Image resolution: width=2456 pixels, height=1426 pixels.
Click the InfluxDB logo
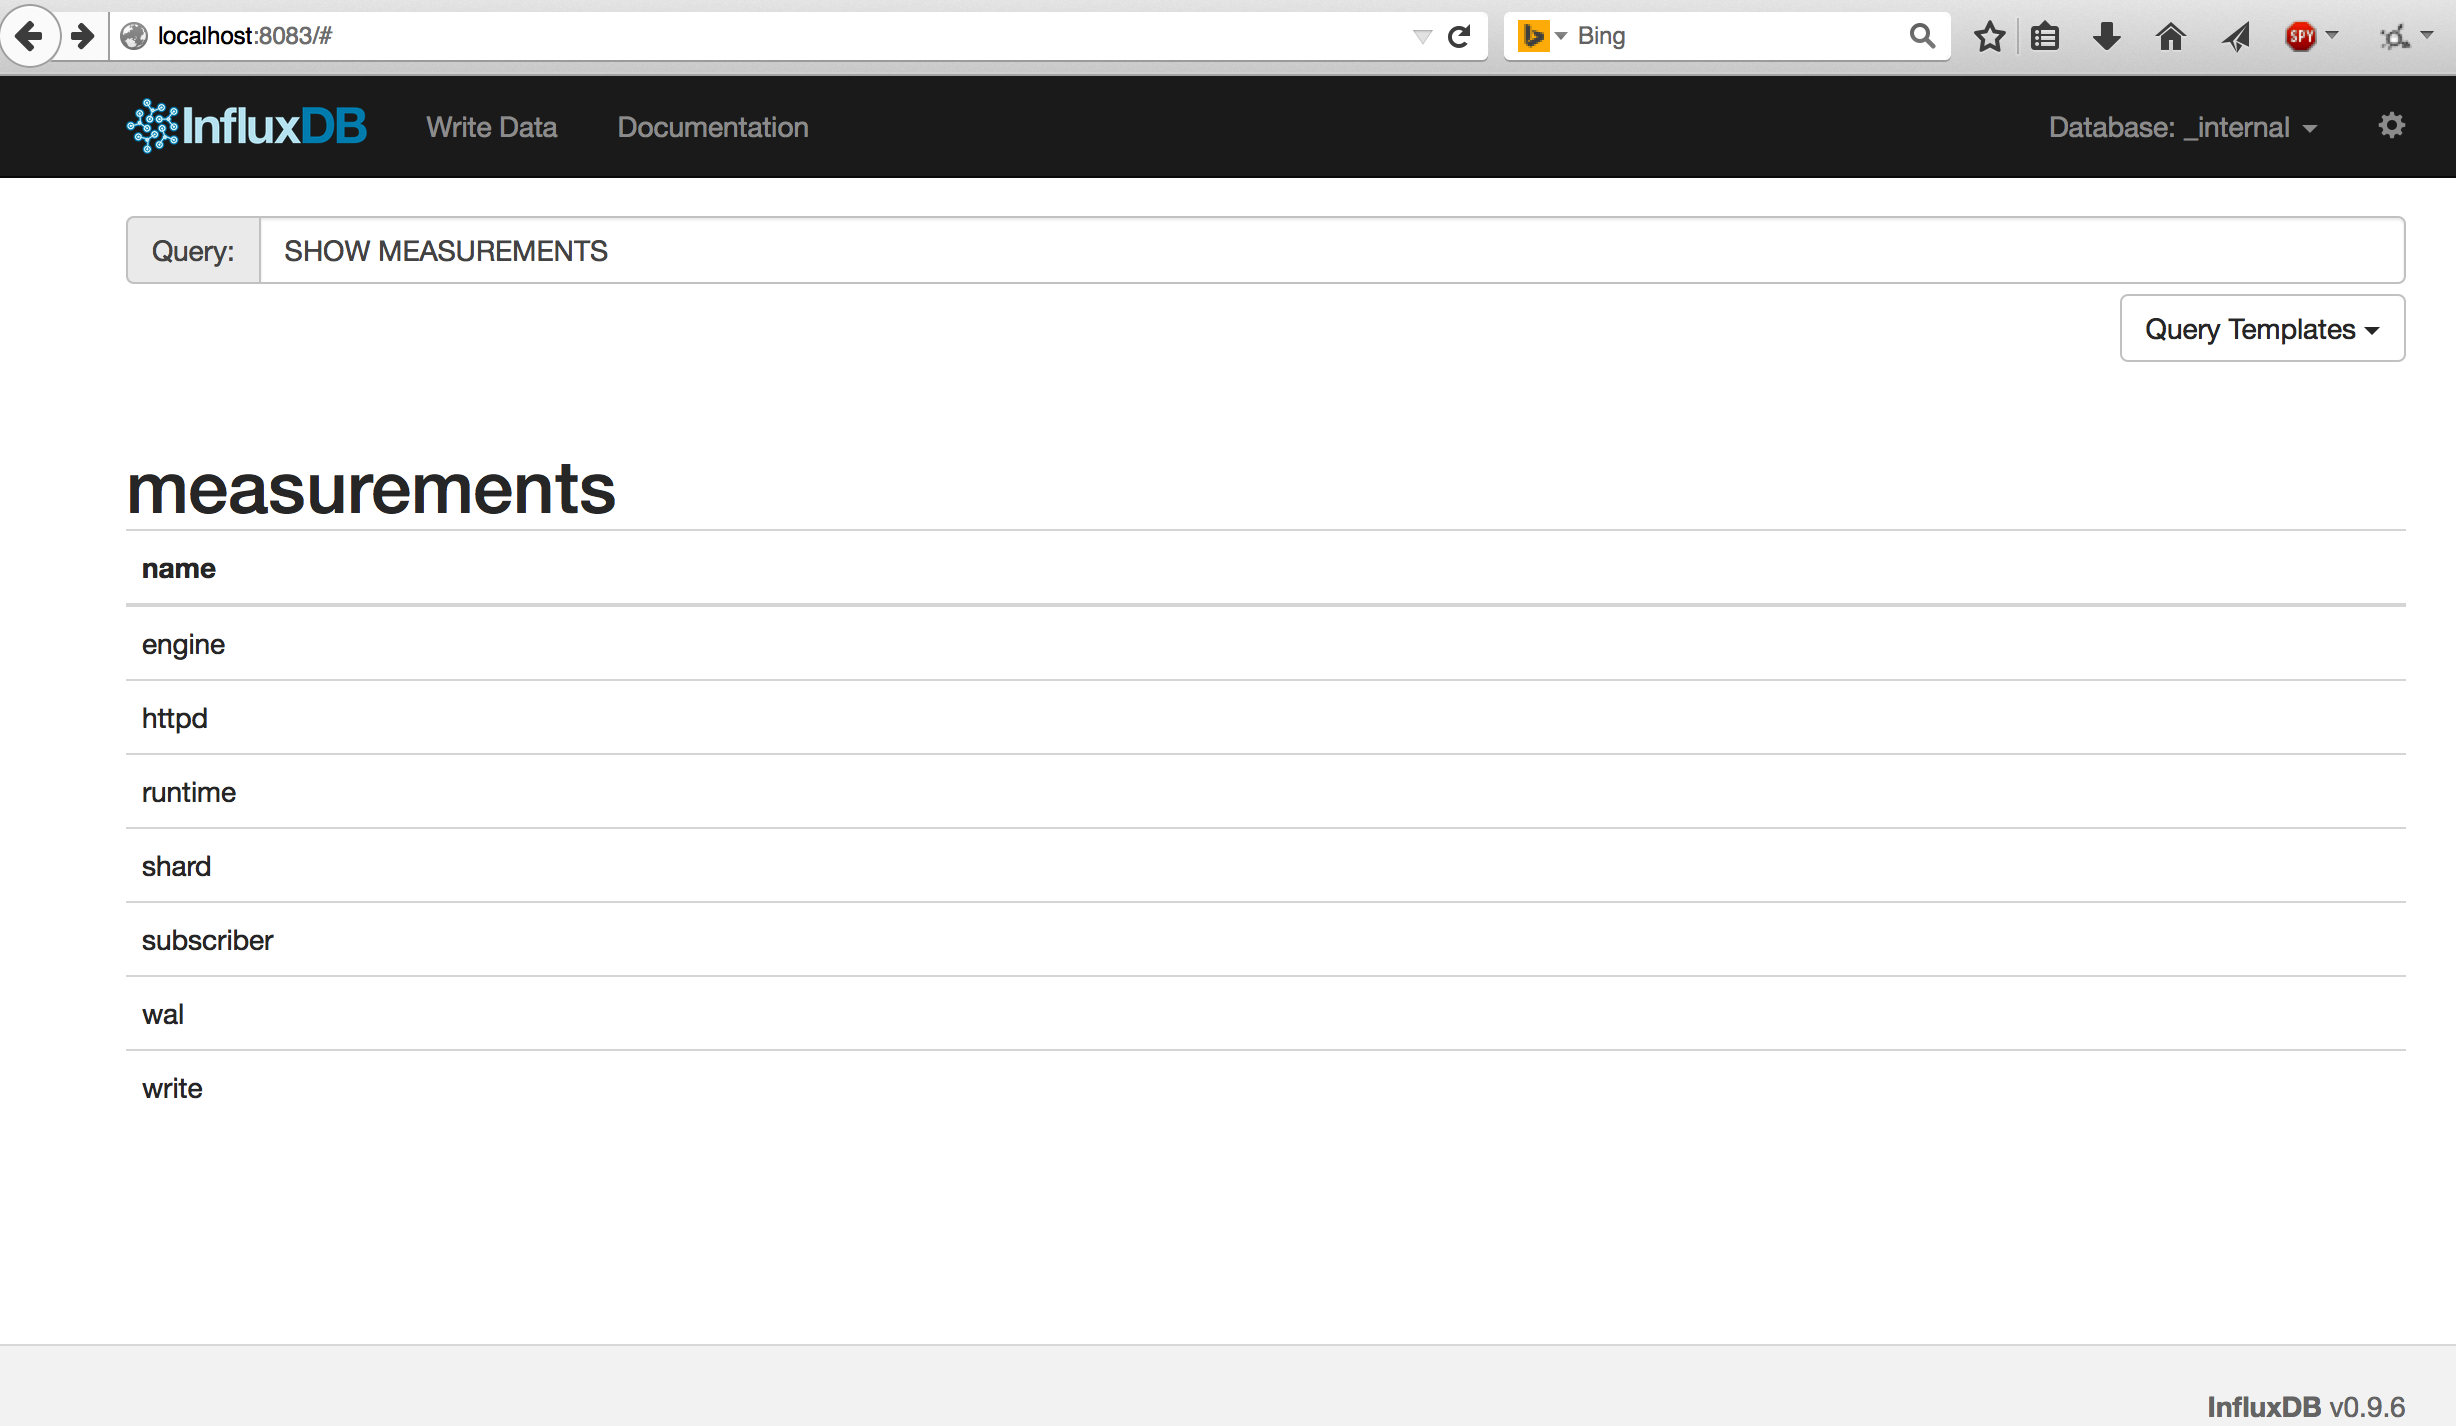click(x=247, y=127)
